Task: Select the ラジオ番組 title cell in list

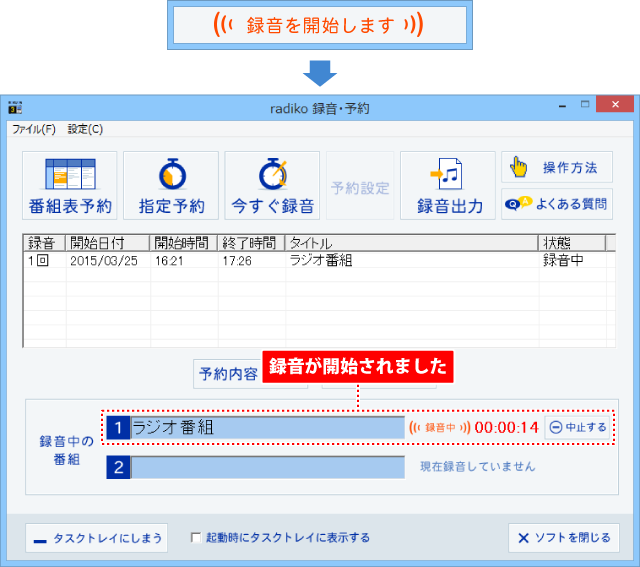Action: (x=320, y=260)
